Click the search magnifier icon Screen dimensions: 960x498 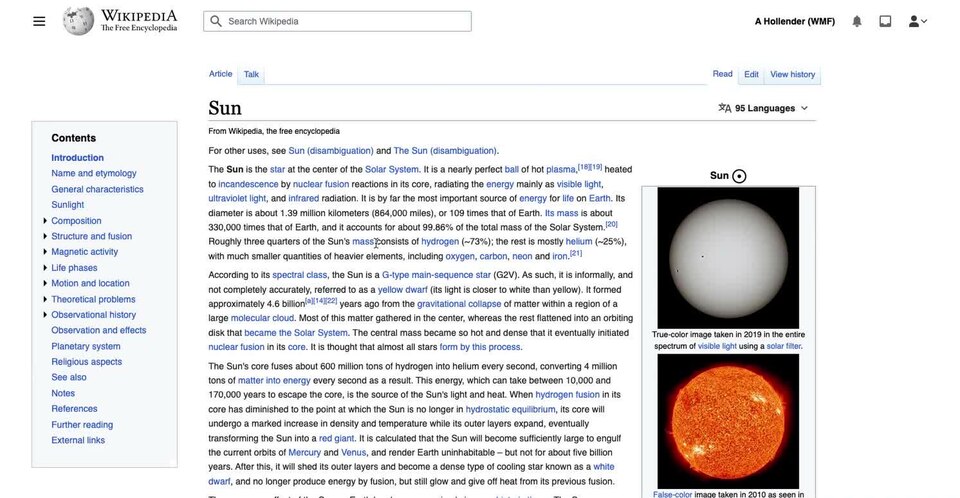[x=216, y=21]
